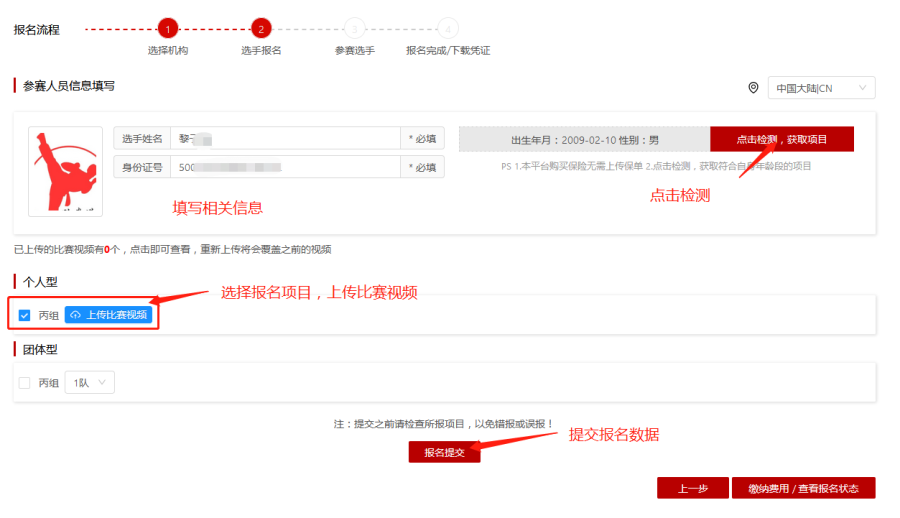The image size is (900, 518).
Task: Submit with the 报名提交 button
Action: (444, 452)
